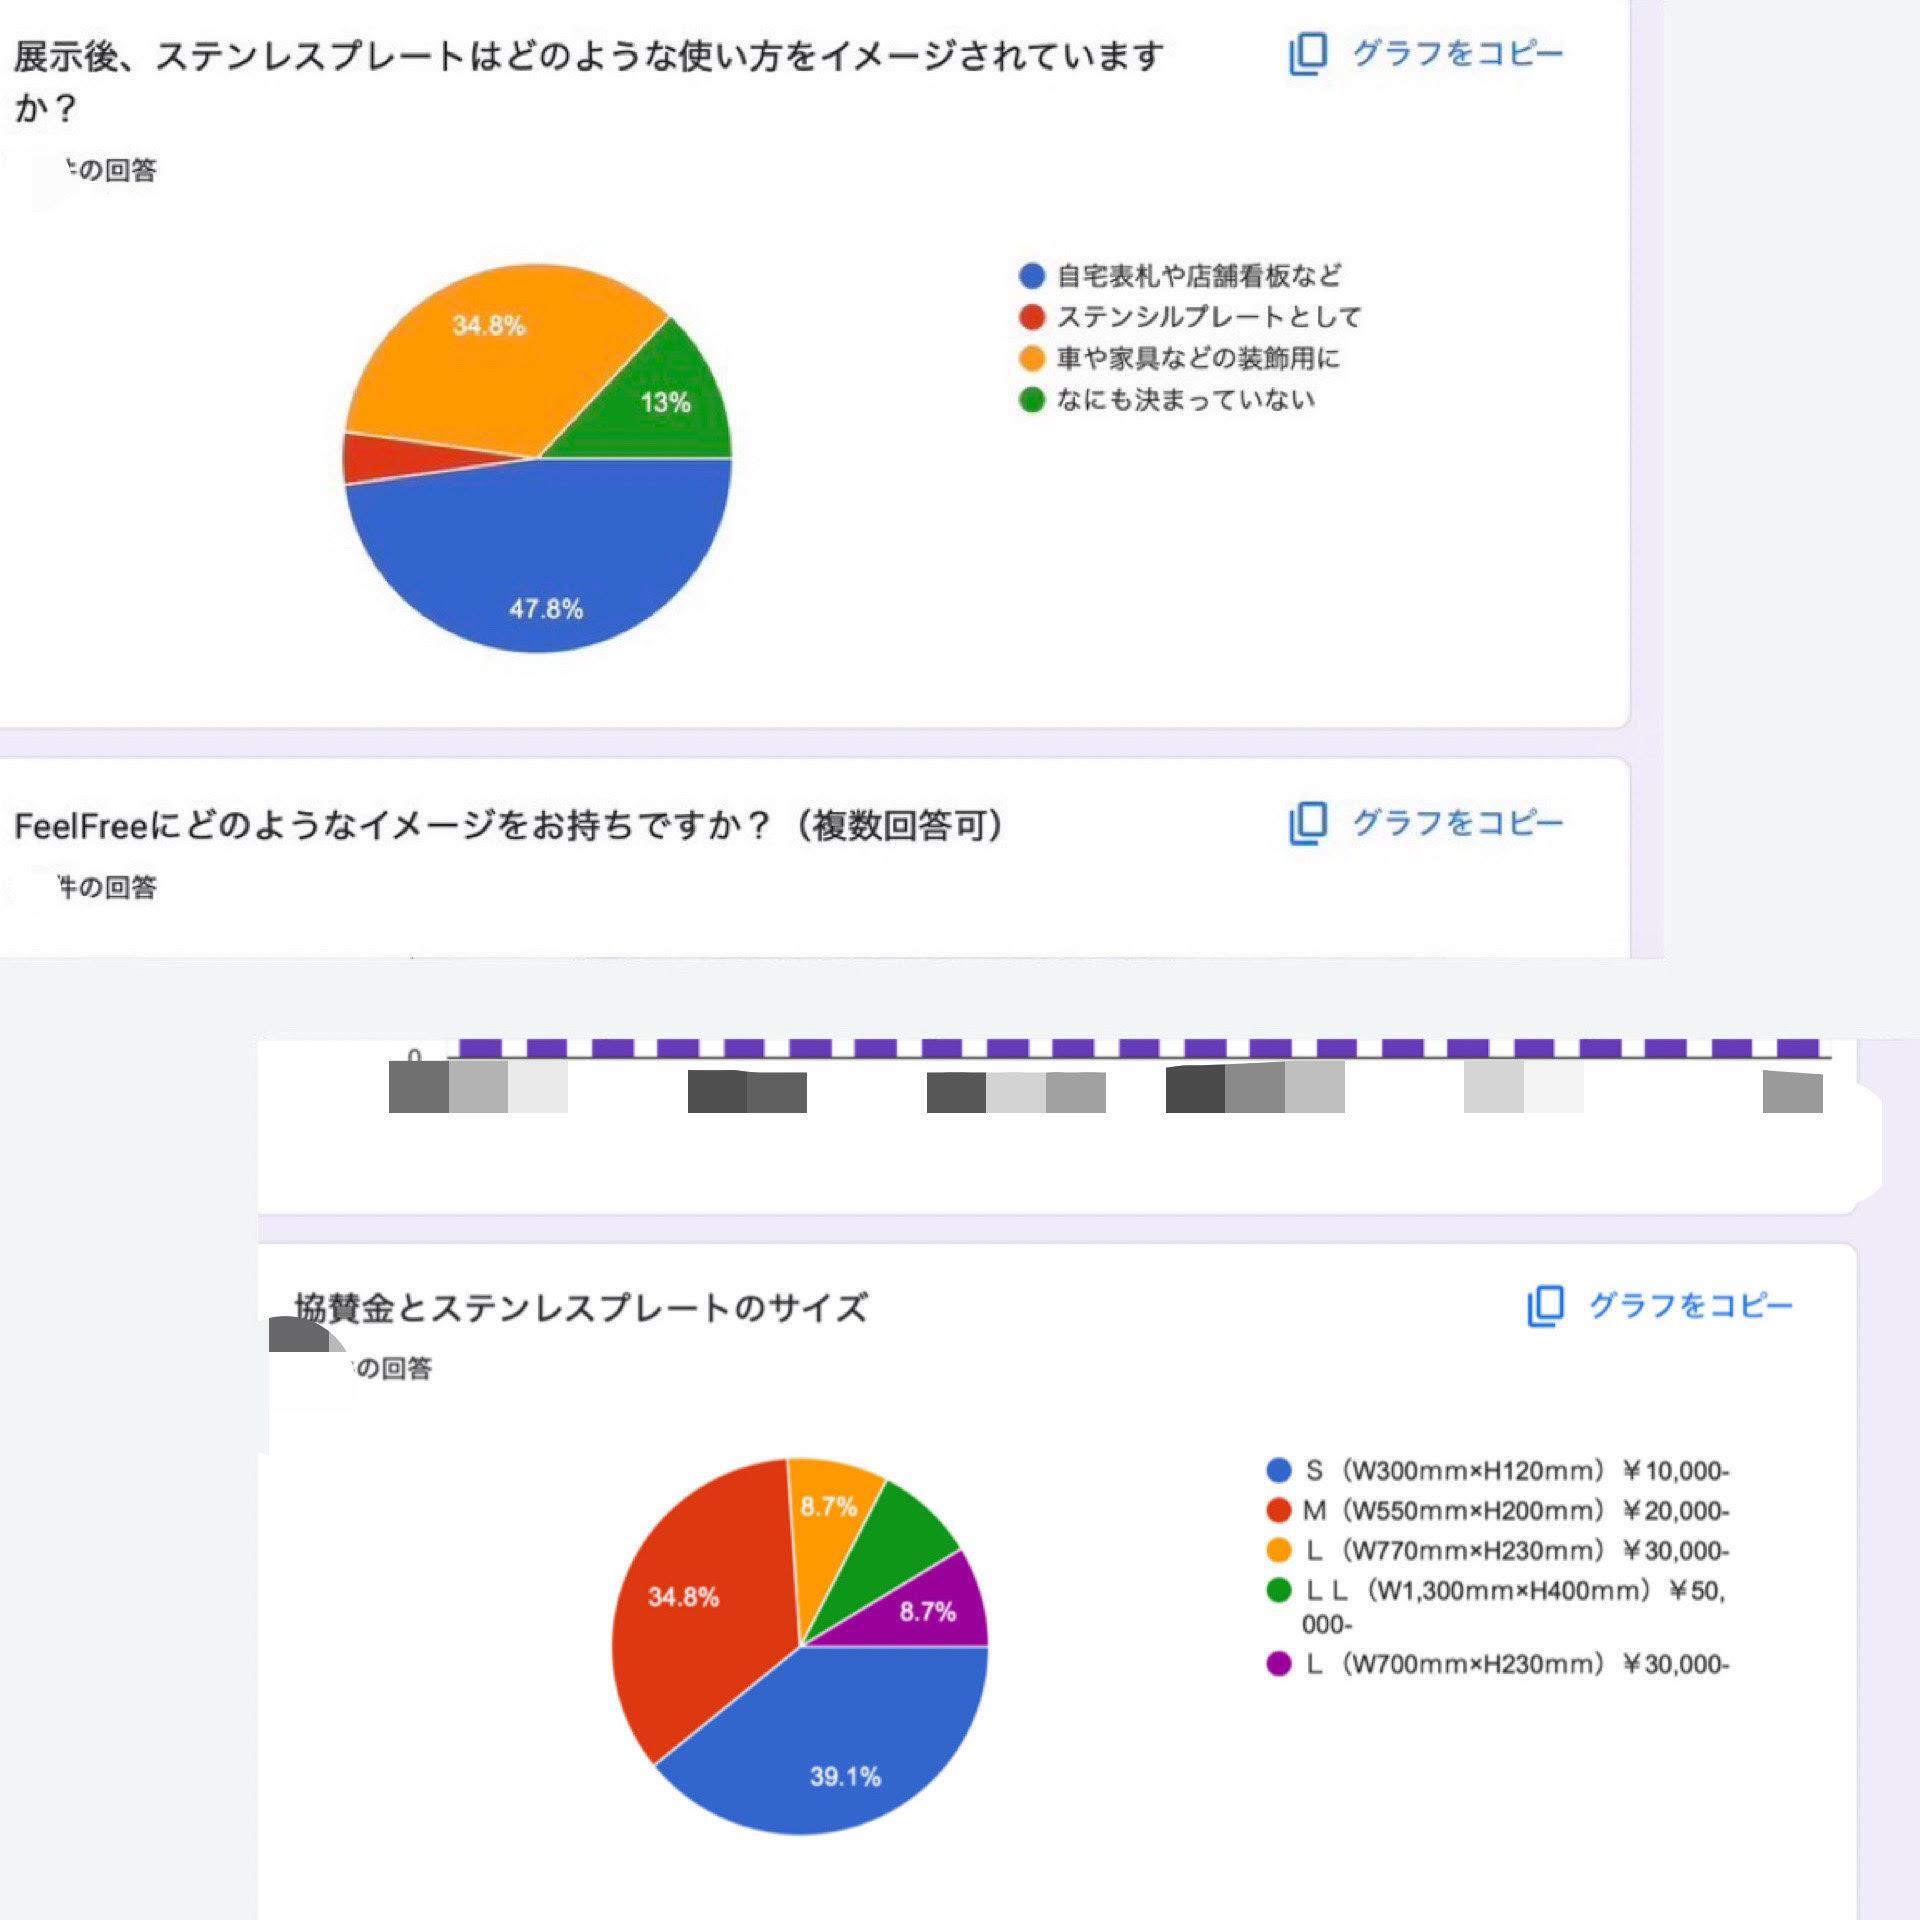This screenshot has height=1920, width=1920.
Task: Click the copy icon beside 協賛金とステンレスプレートのサイズ
Action: coord(1545,1306)
